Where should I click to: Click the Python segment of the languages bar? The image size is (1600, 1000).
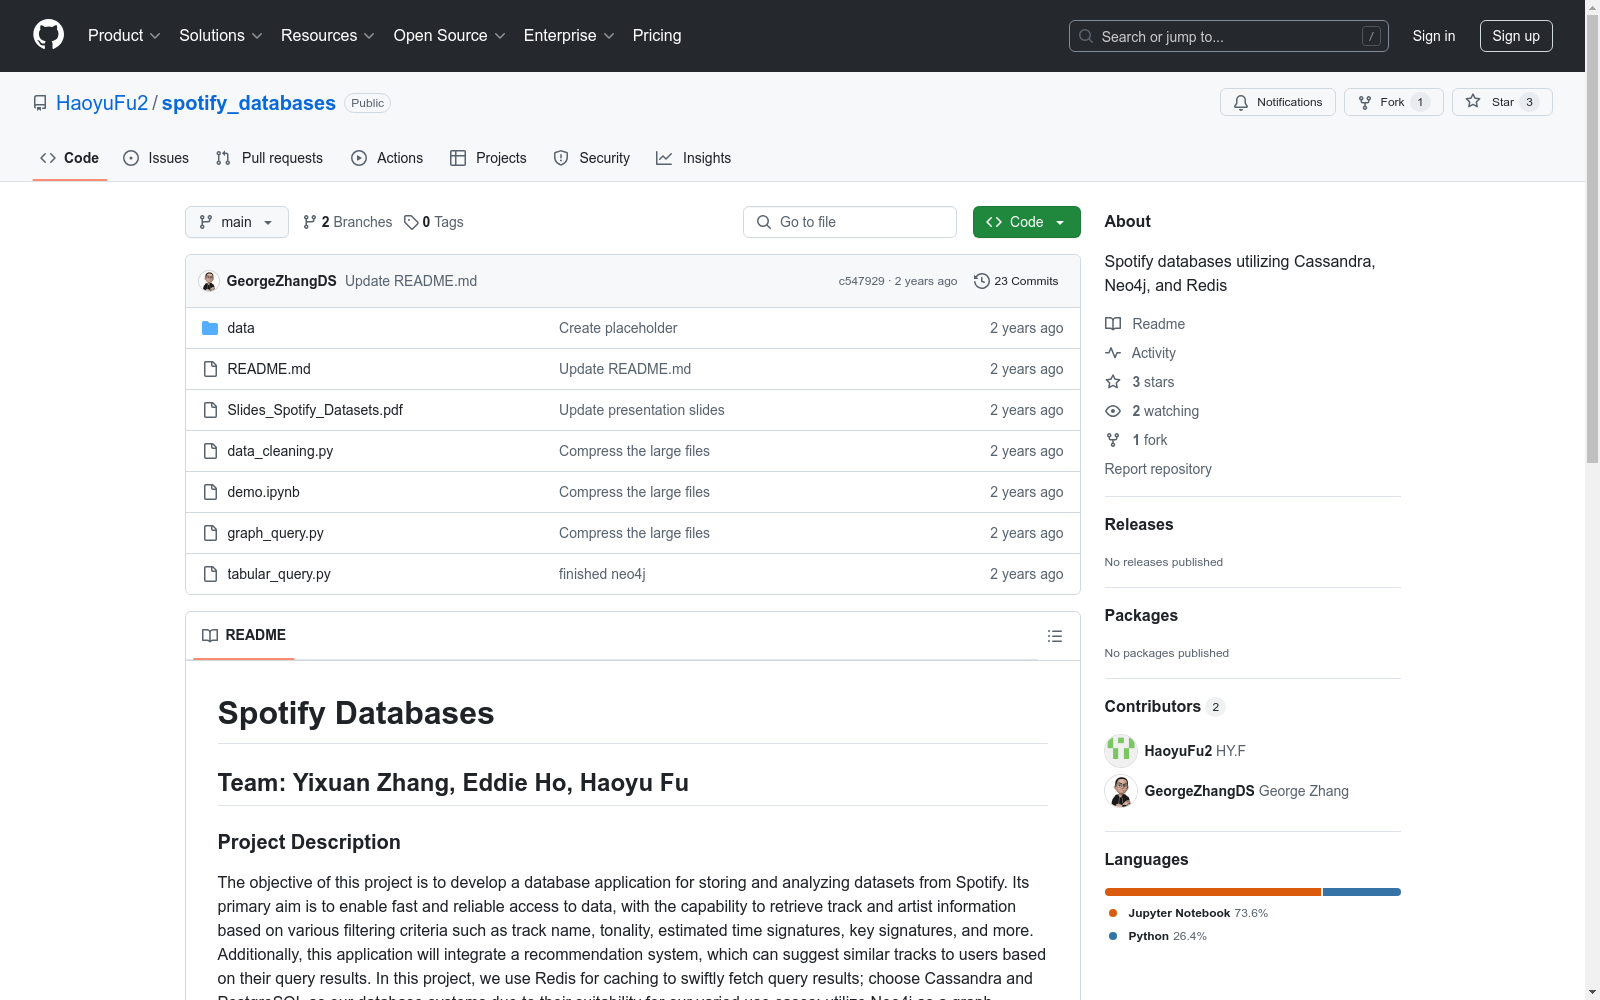(1361, 891)
